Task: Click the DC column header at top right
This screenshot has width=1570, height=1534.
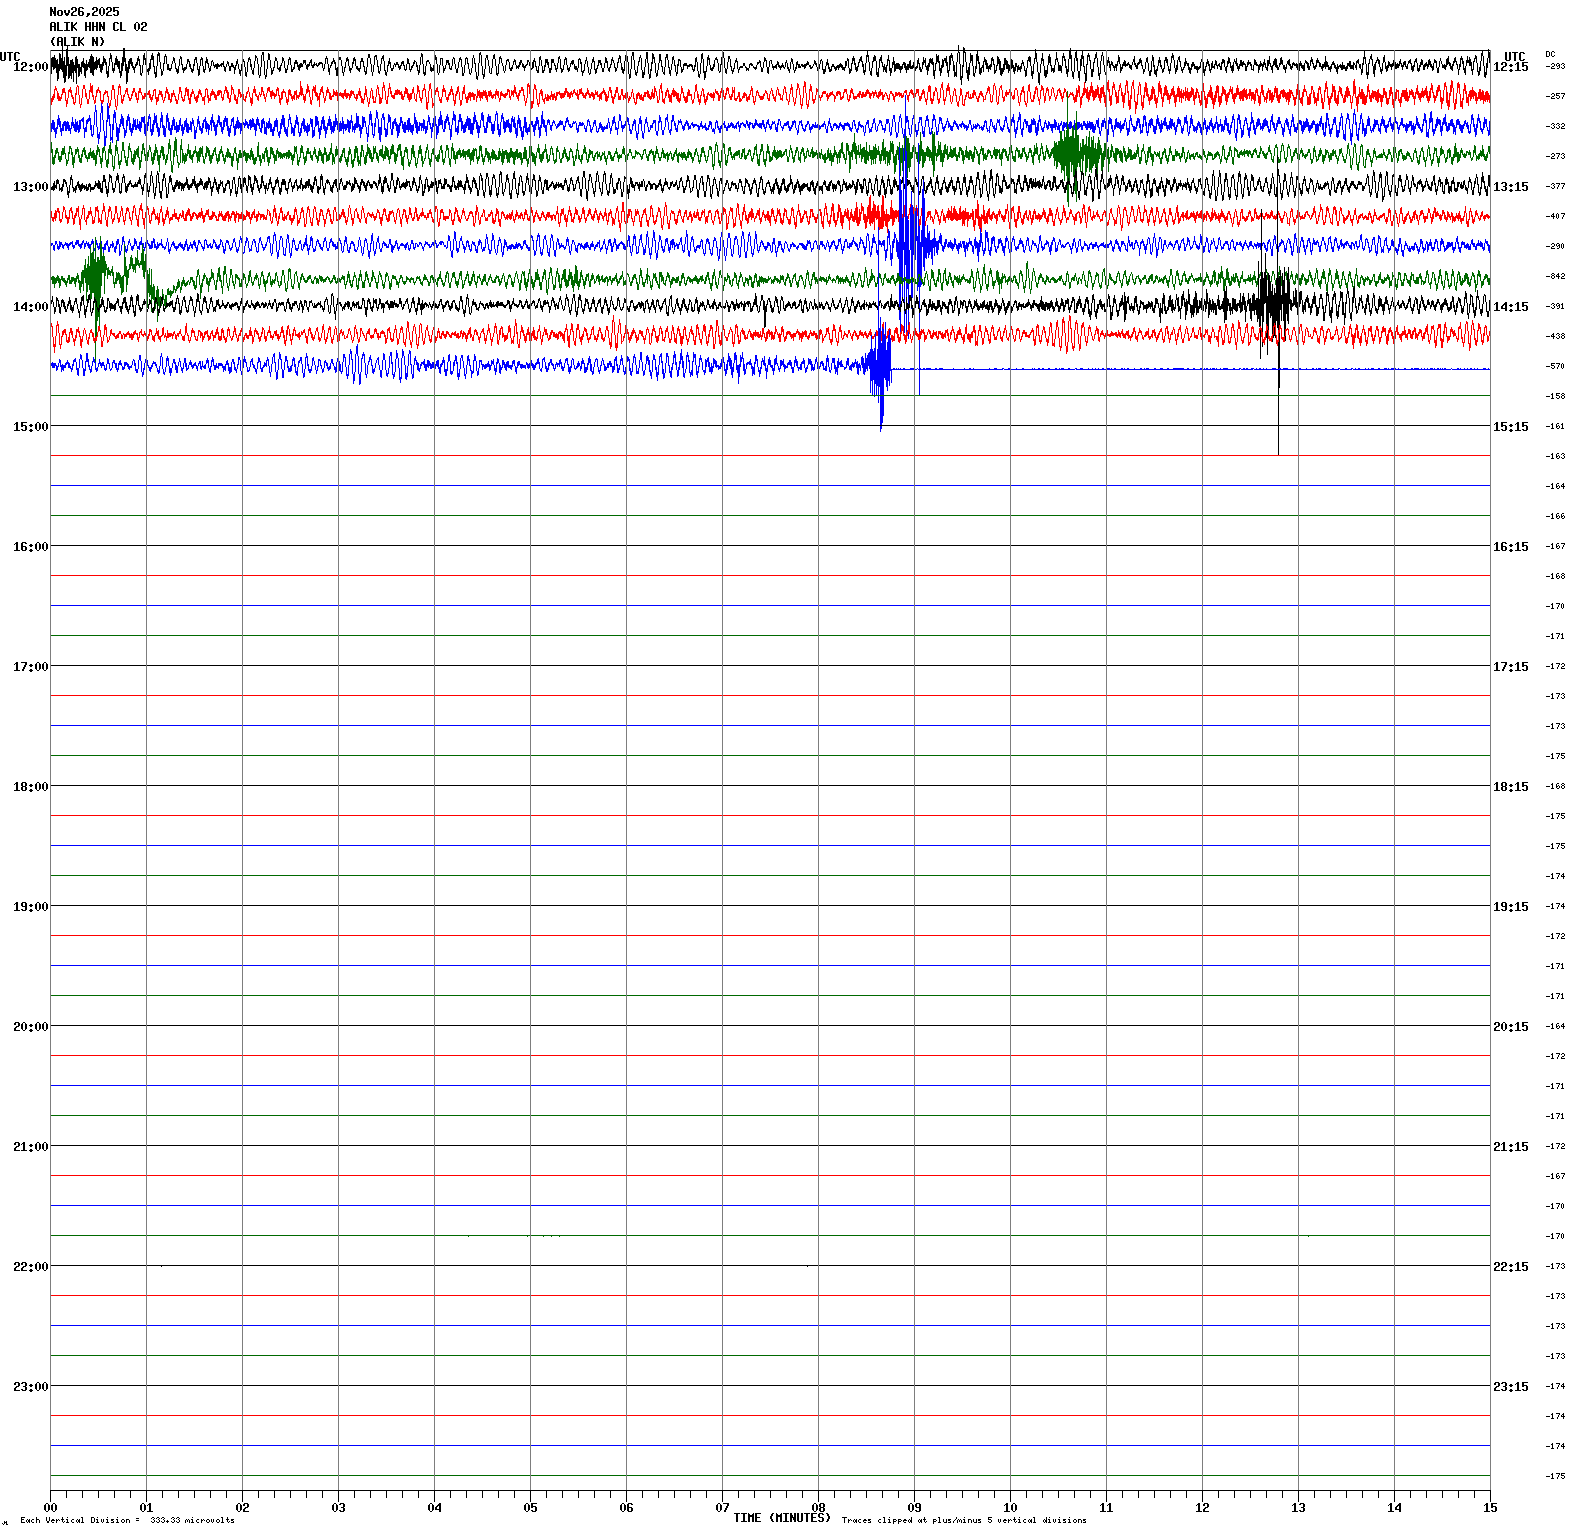Action: point(1550,54)
